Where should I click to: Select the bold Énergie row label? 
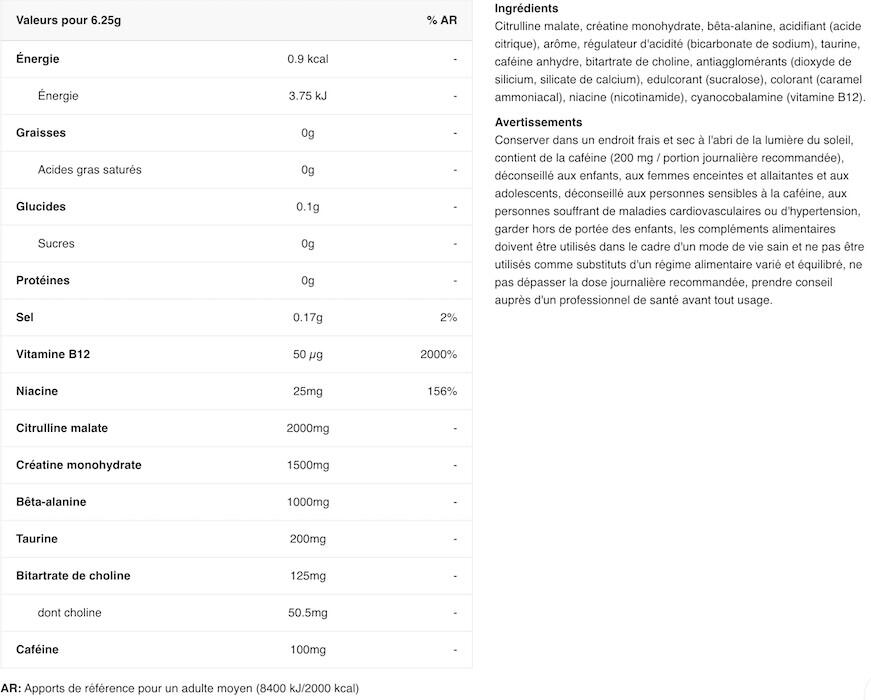(38, 59)
